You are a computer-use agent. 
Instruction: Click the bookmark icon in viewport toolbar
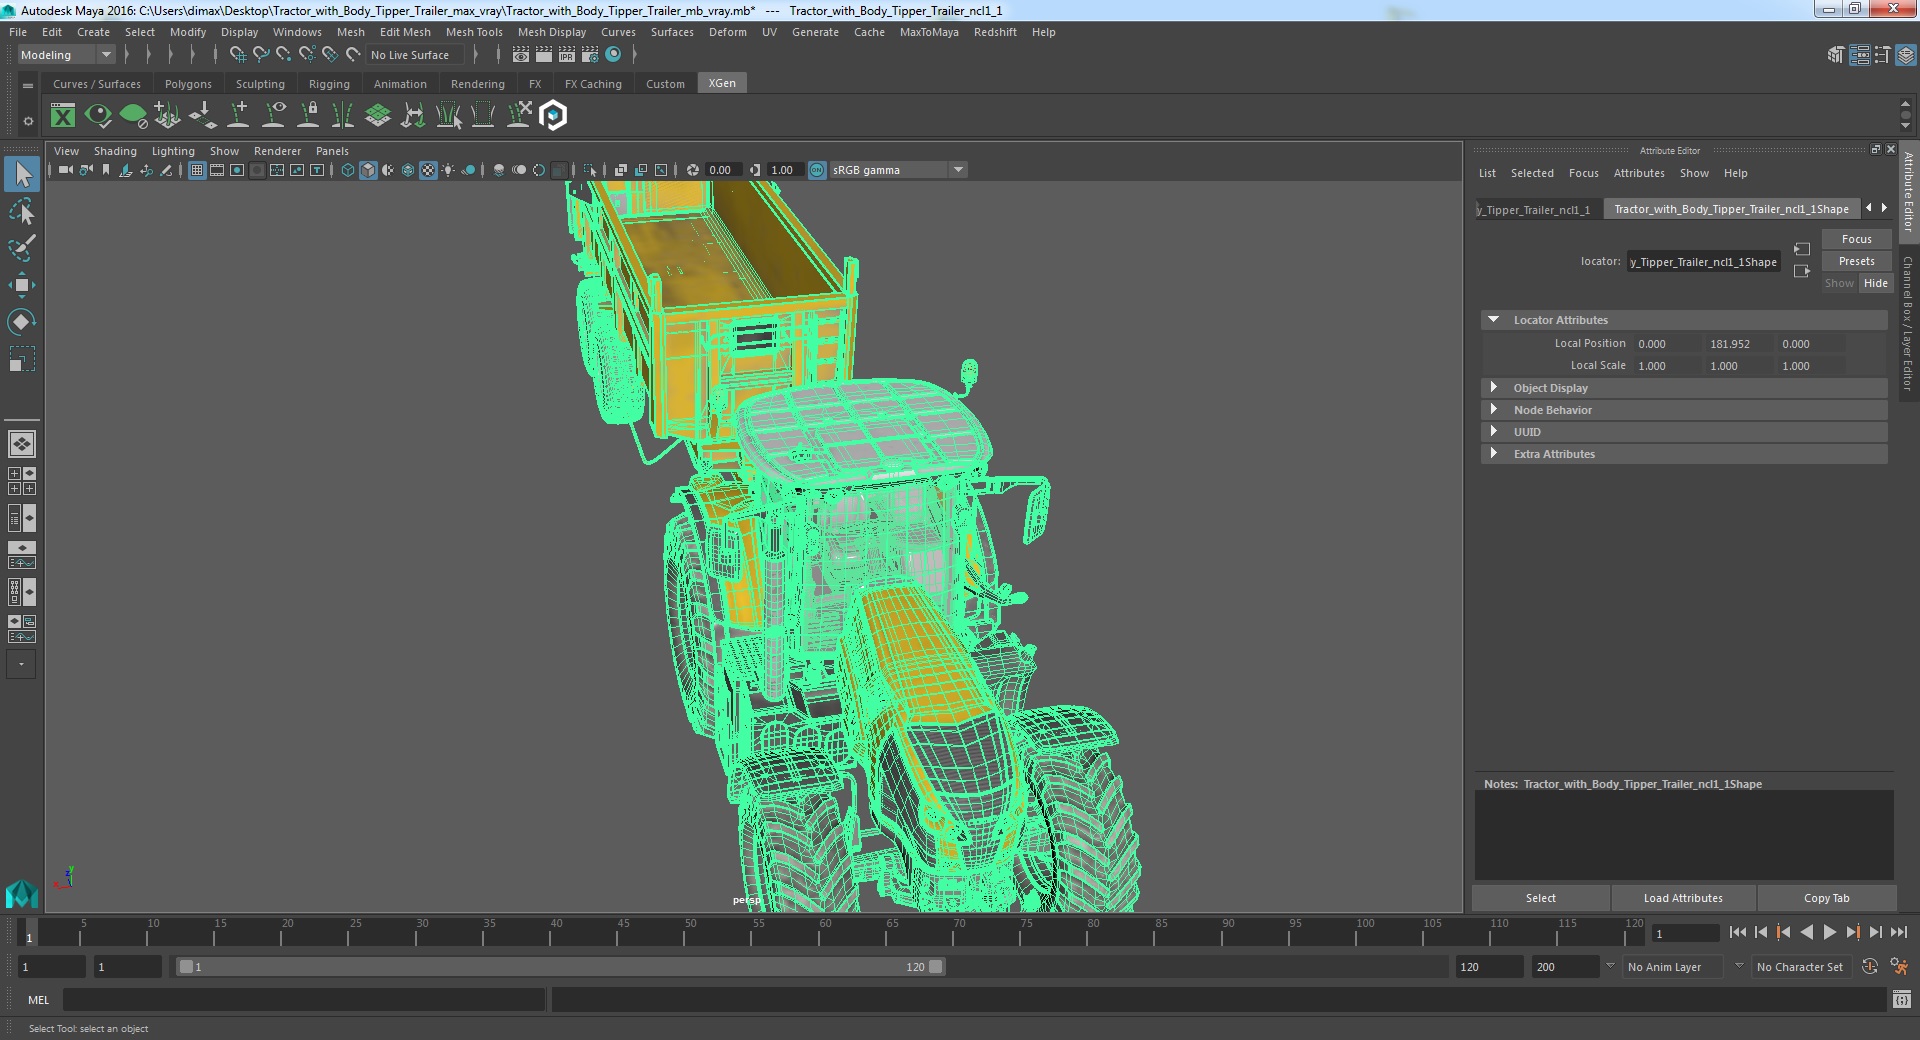[106, 170]
